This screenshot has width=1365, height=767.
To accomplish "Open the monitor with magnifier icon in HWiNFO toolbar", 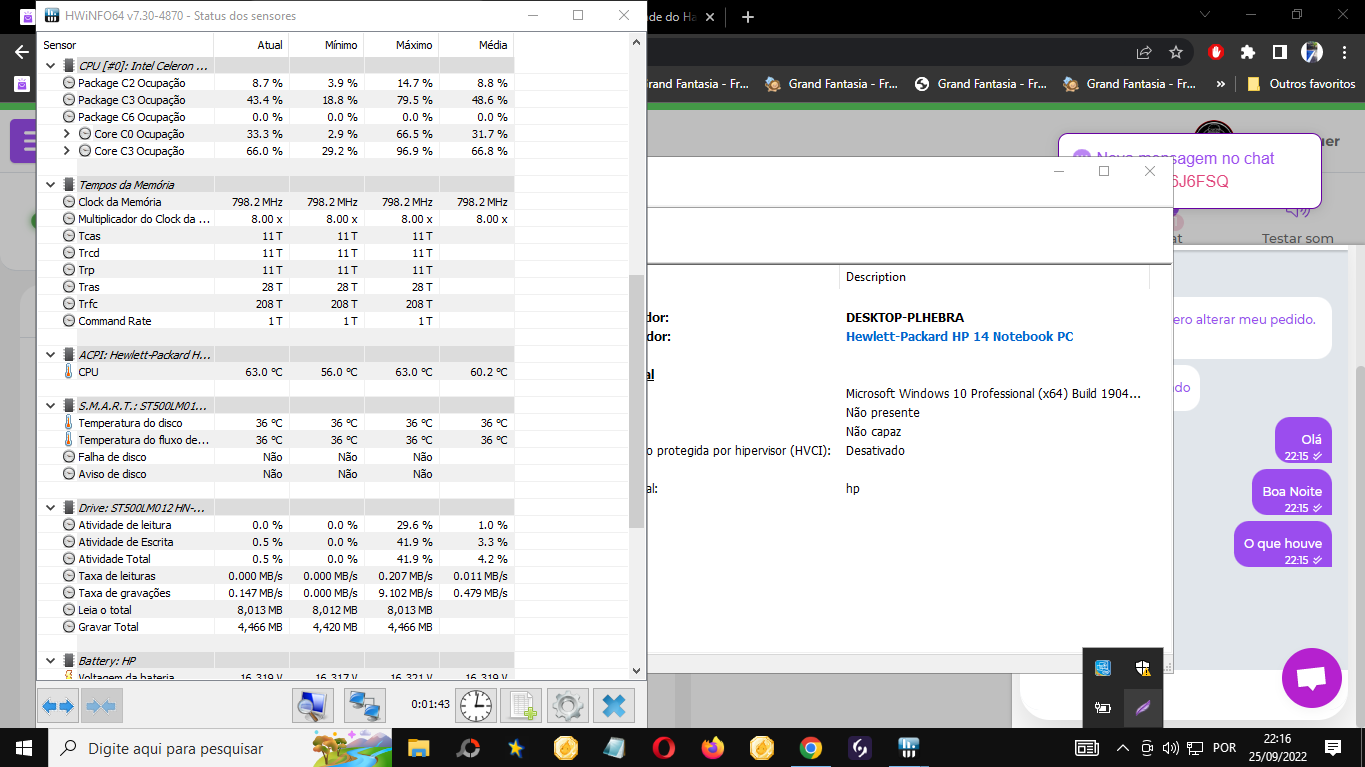I will coord(313,706).
